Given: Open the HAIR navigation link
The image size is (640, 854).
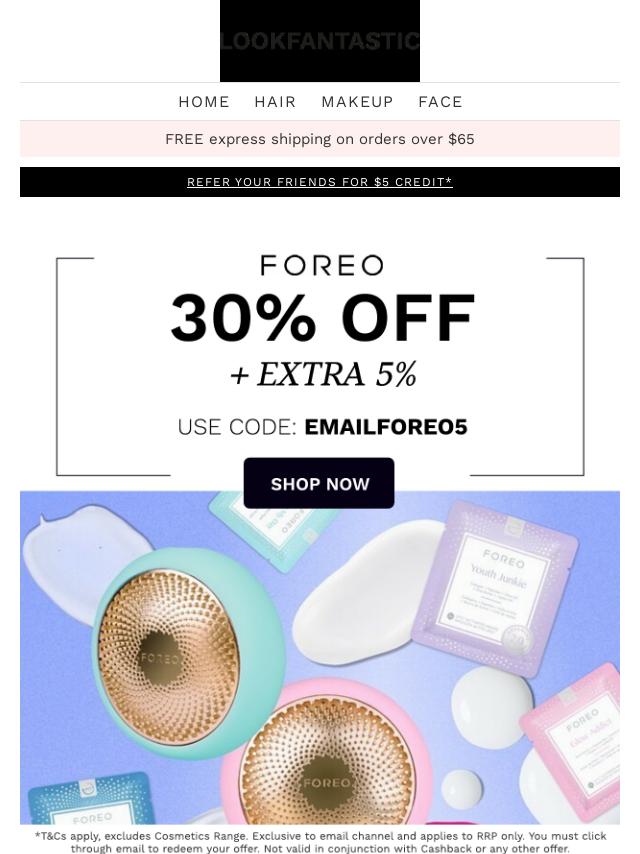Looking at the screenshot, I should (x=275, y=102).
